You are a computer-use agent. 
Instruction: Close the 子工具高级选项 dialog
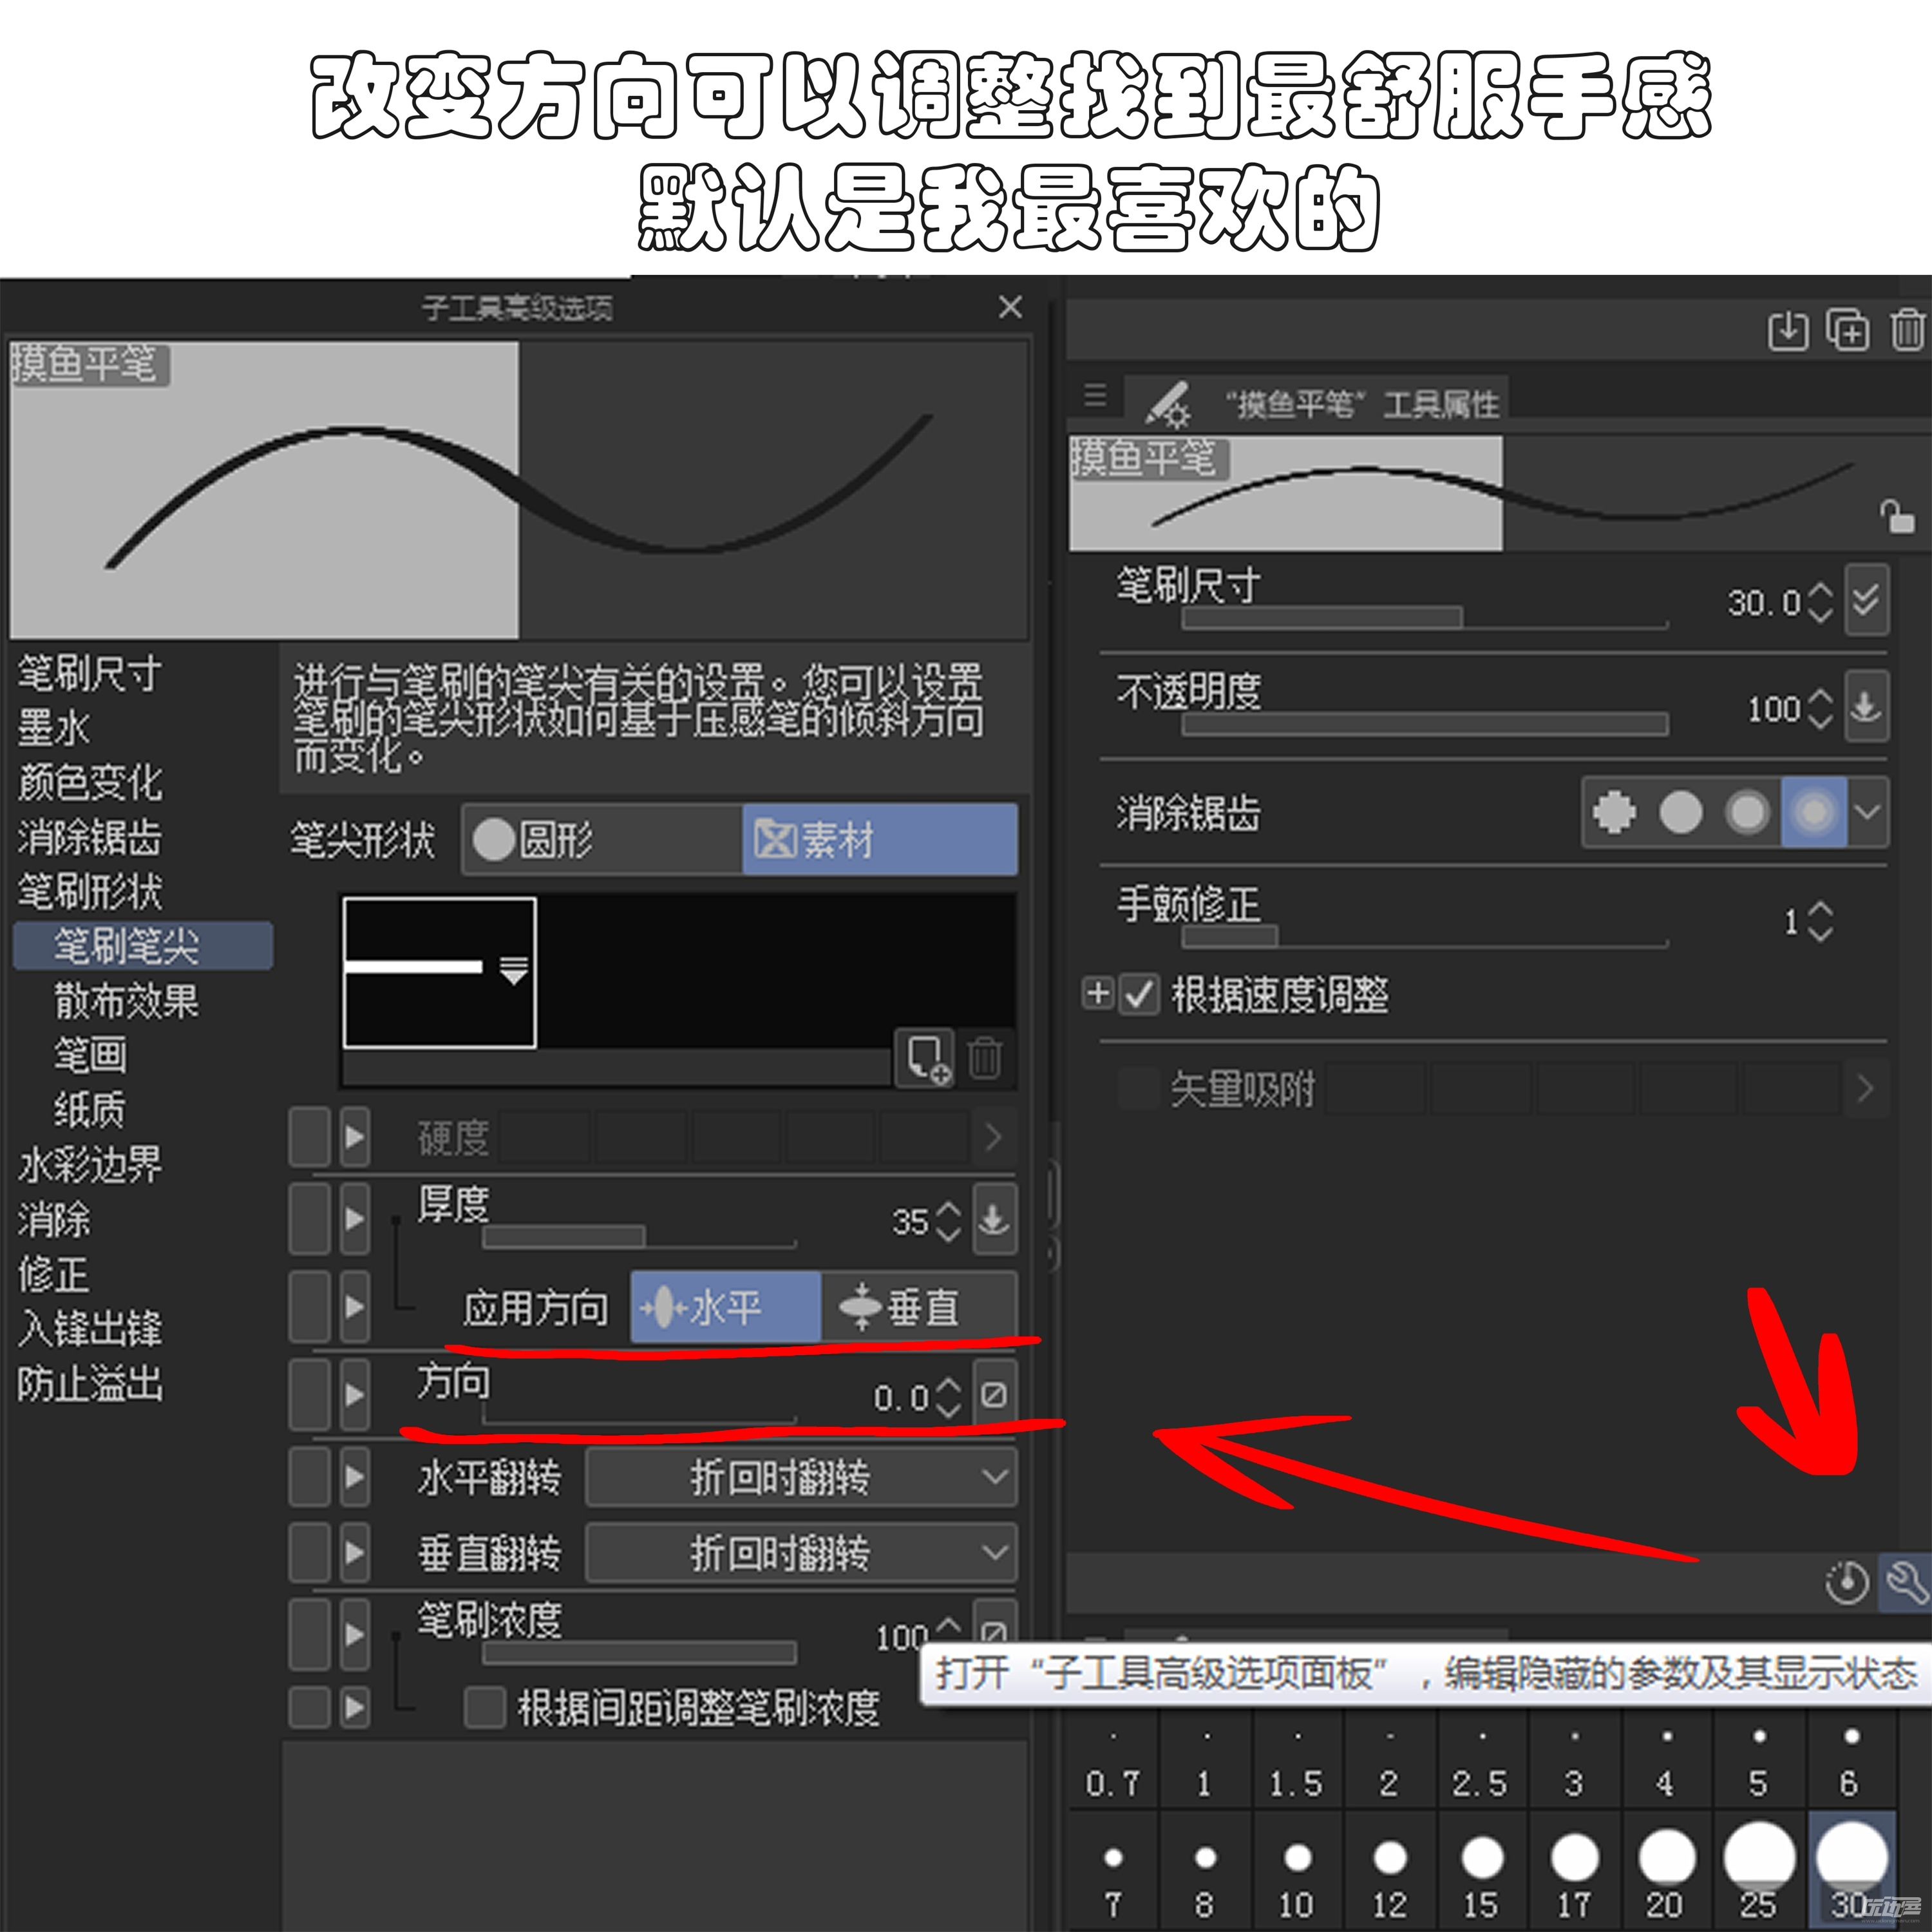pyautogui.click(x=1010, y=306)
